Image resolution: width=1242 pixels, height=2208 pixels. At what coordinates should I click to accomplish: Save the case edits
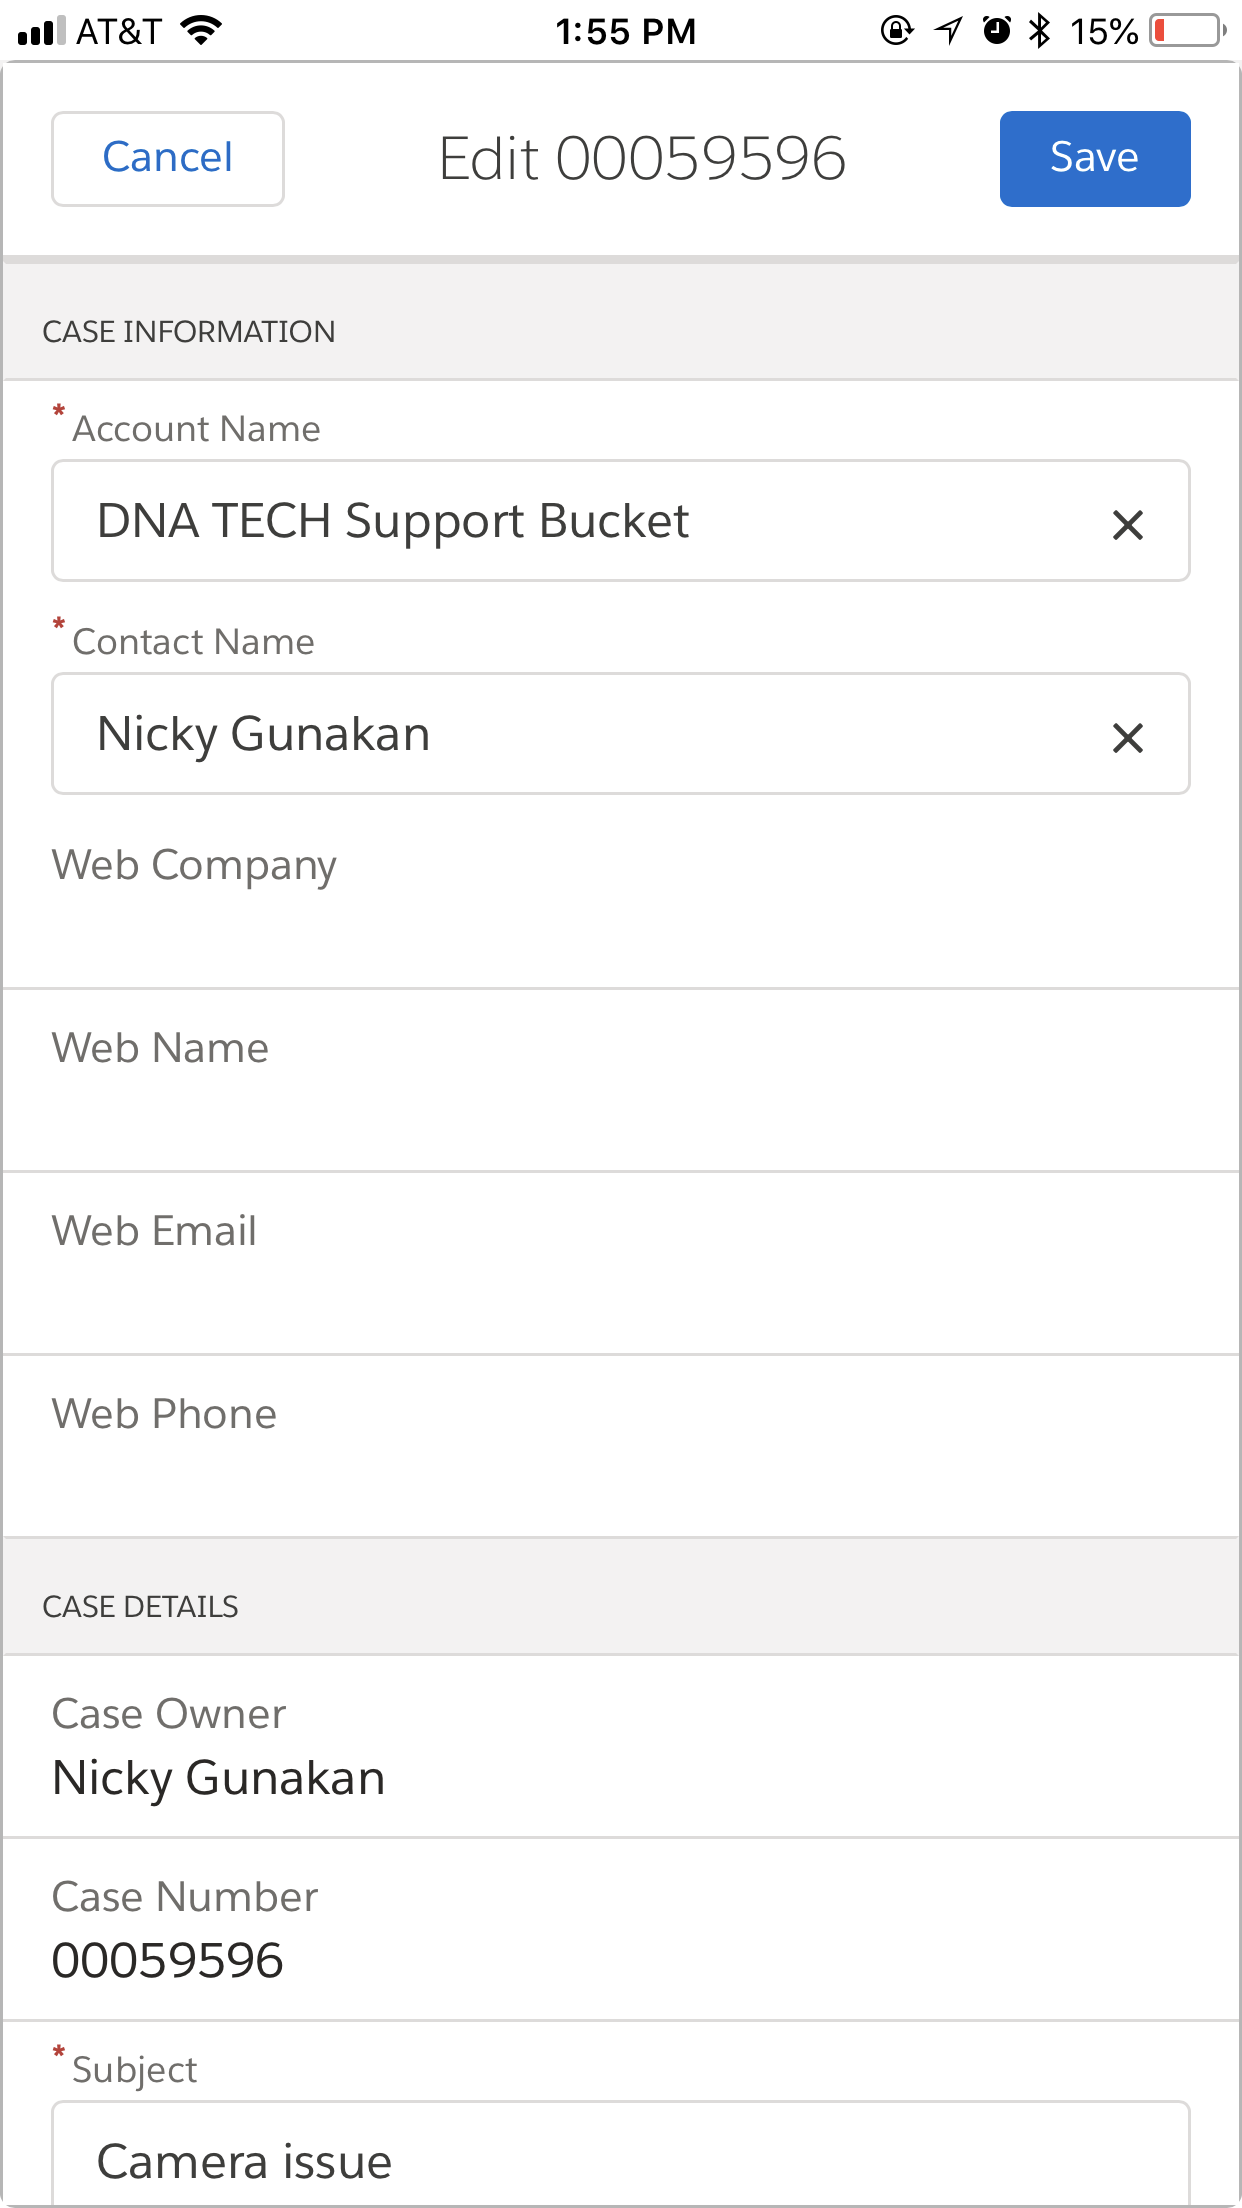click(x=1094, y=159)
